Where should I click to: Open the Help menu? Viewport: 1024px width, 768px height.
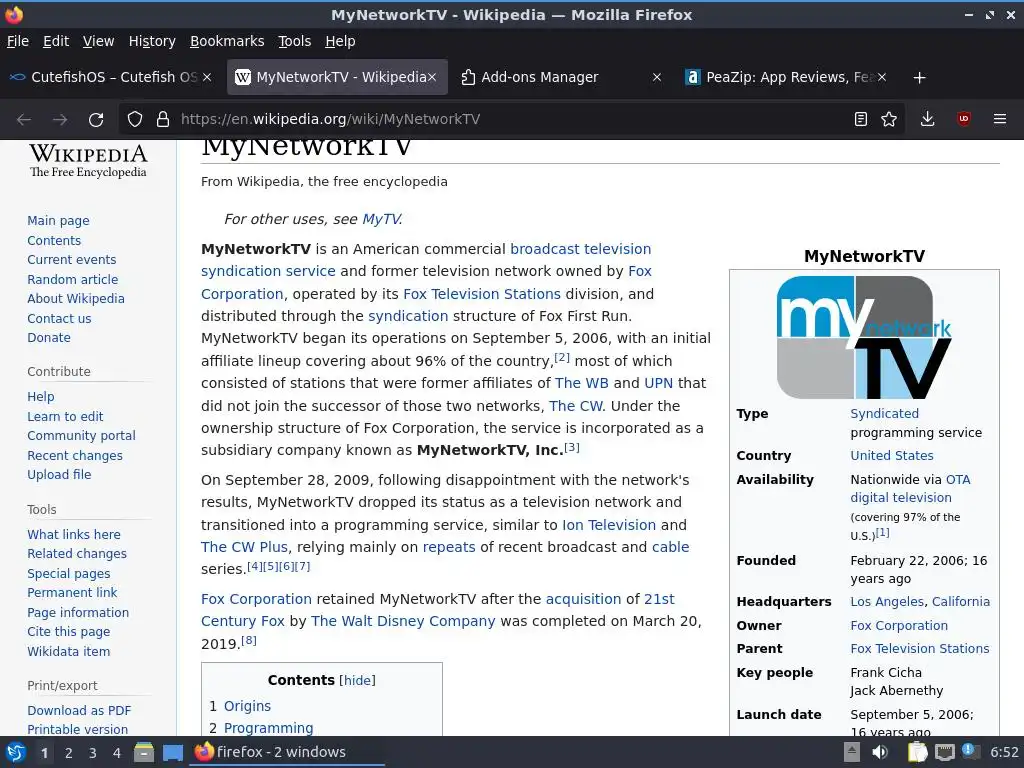340,41
